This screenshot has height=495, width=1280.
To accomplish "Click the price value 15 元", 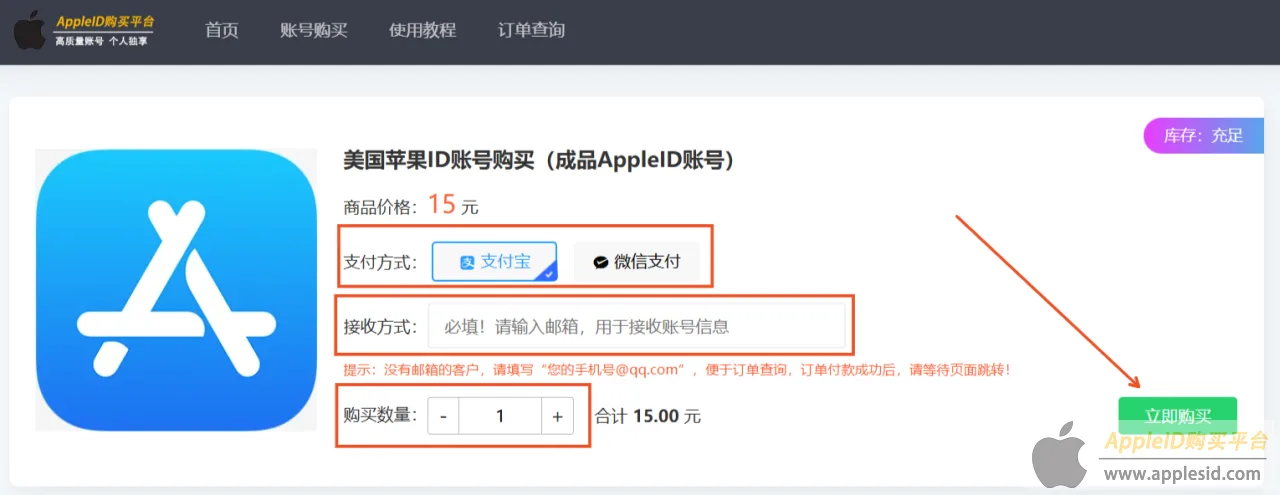I will pos(454,206).
